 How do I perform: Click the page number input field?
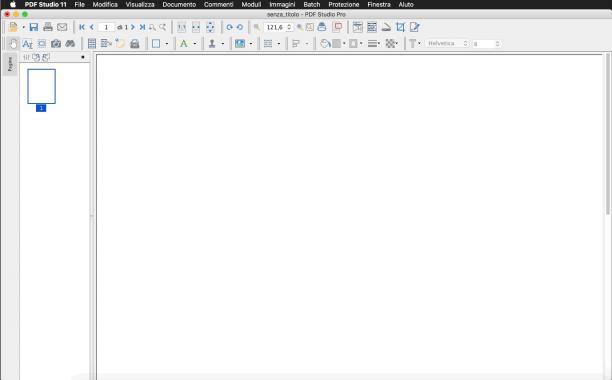coord(106,27)
